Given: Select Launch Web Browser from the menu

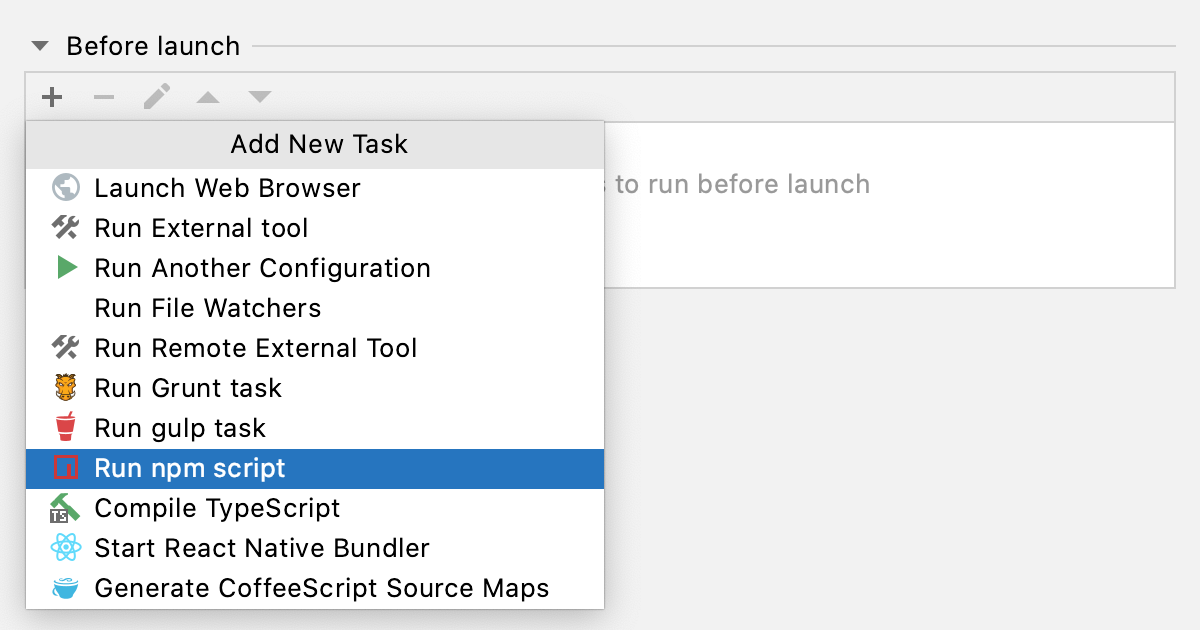Looking at the screenshot, I should [x=226, y=187].
